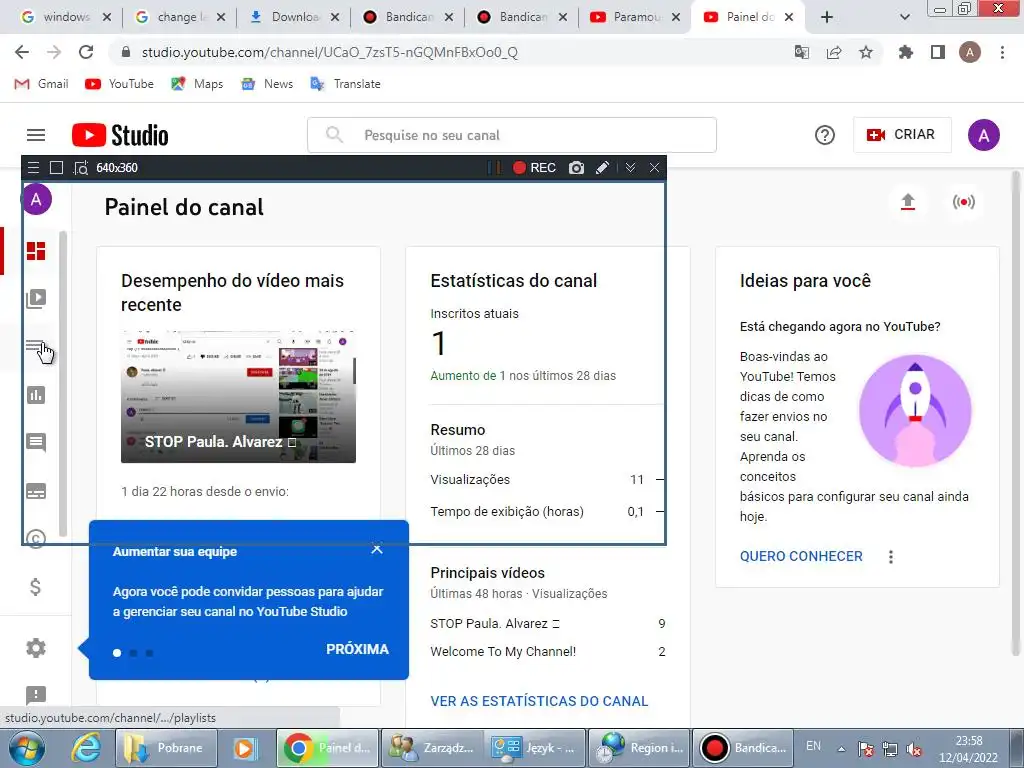Click the muted volume tray icon

(x=914, y=749)
